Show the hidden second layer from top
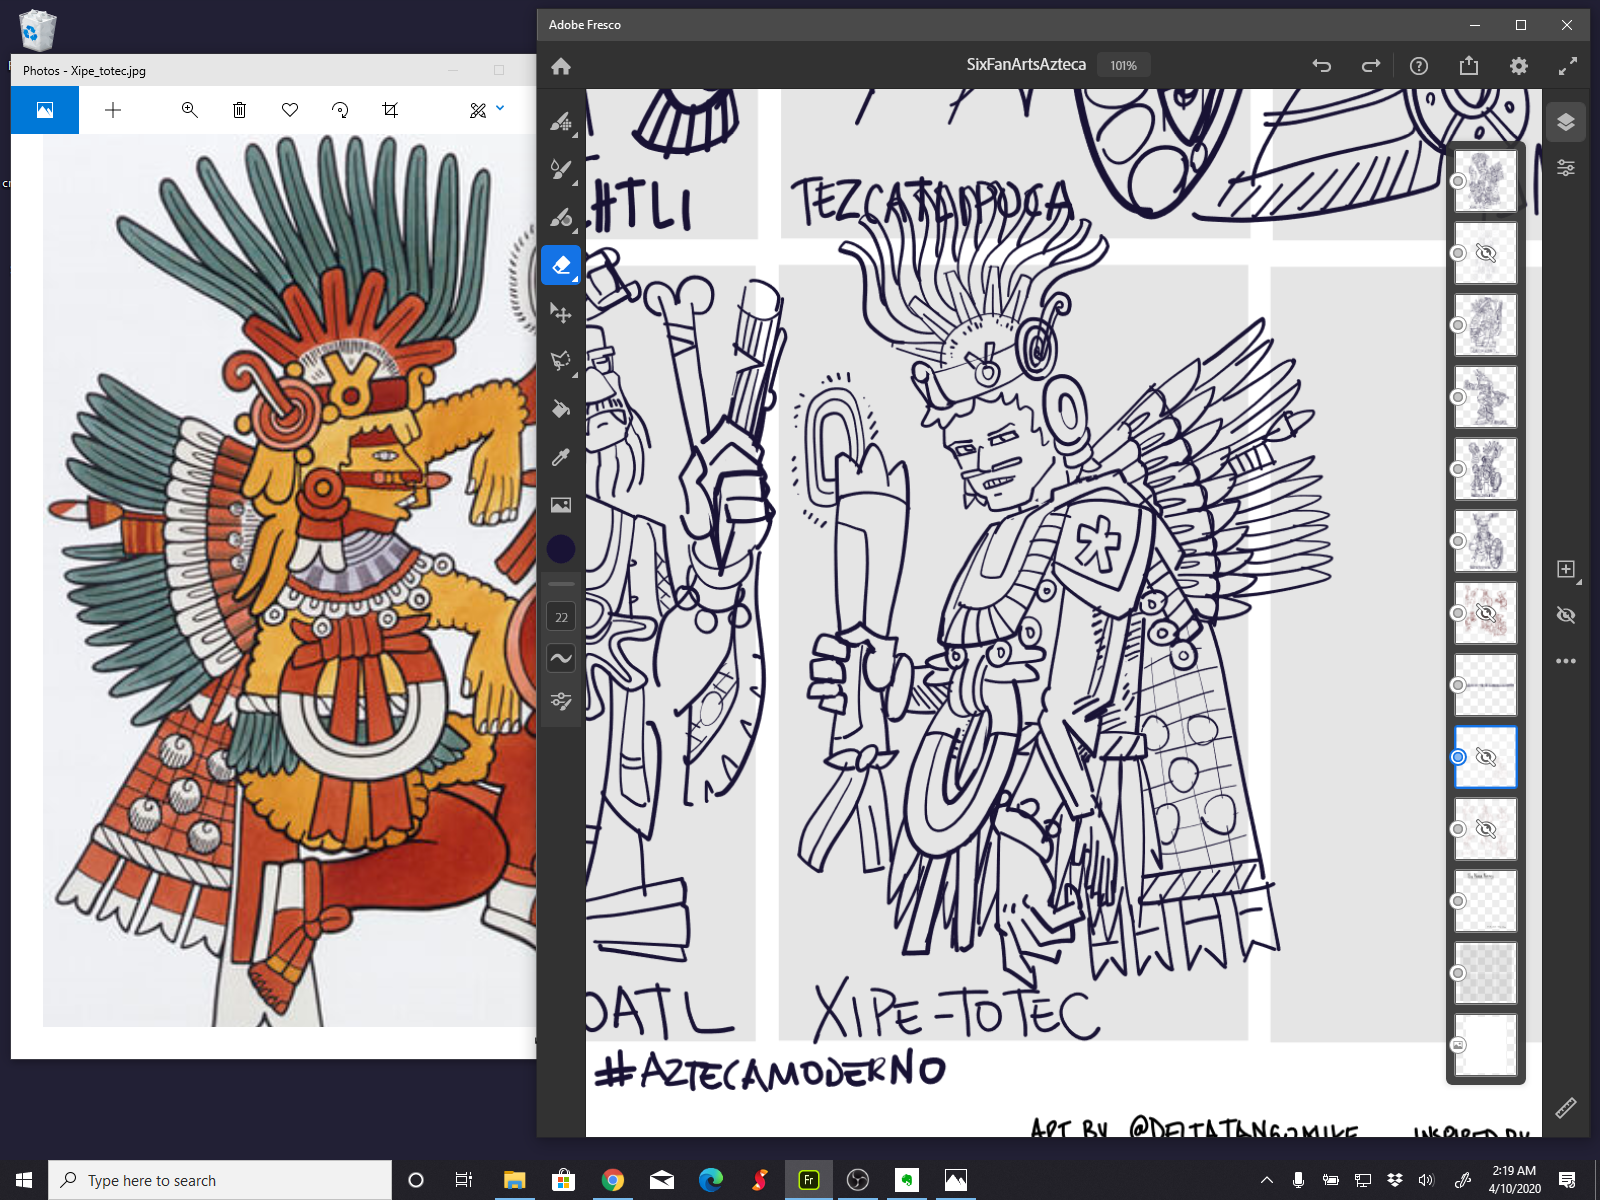This screenshot has height=1200, width=1600. click(1486, 253)
